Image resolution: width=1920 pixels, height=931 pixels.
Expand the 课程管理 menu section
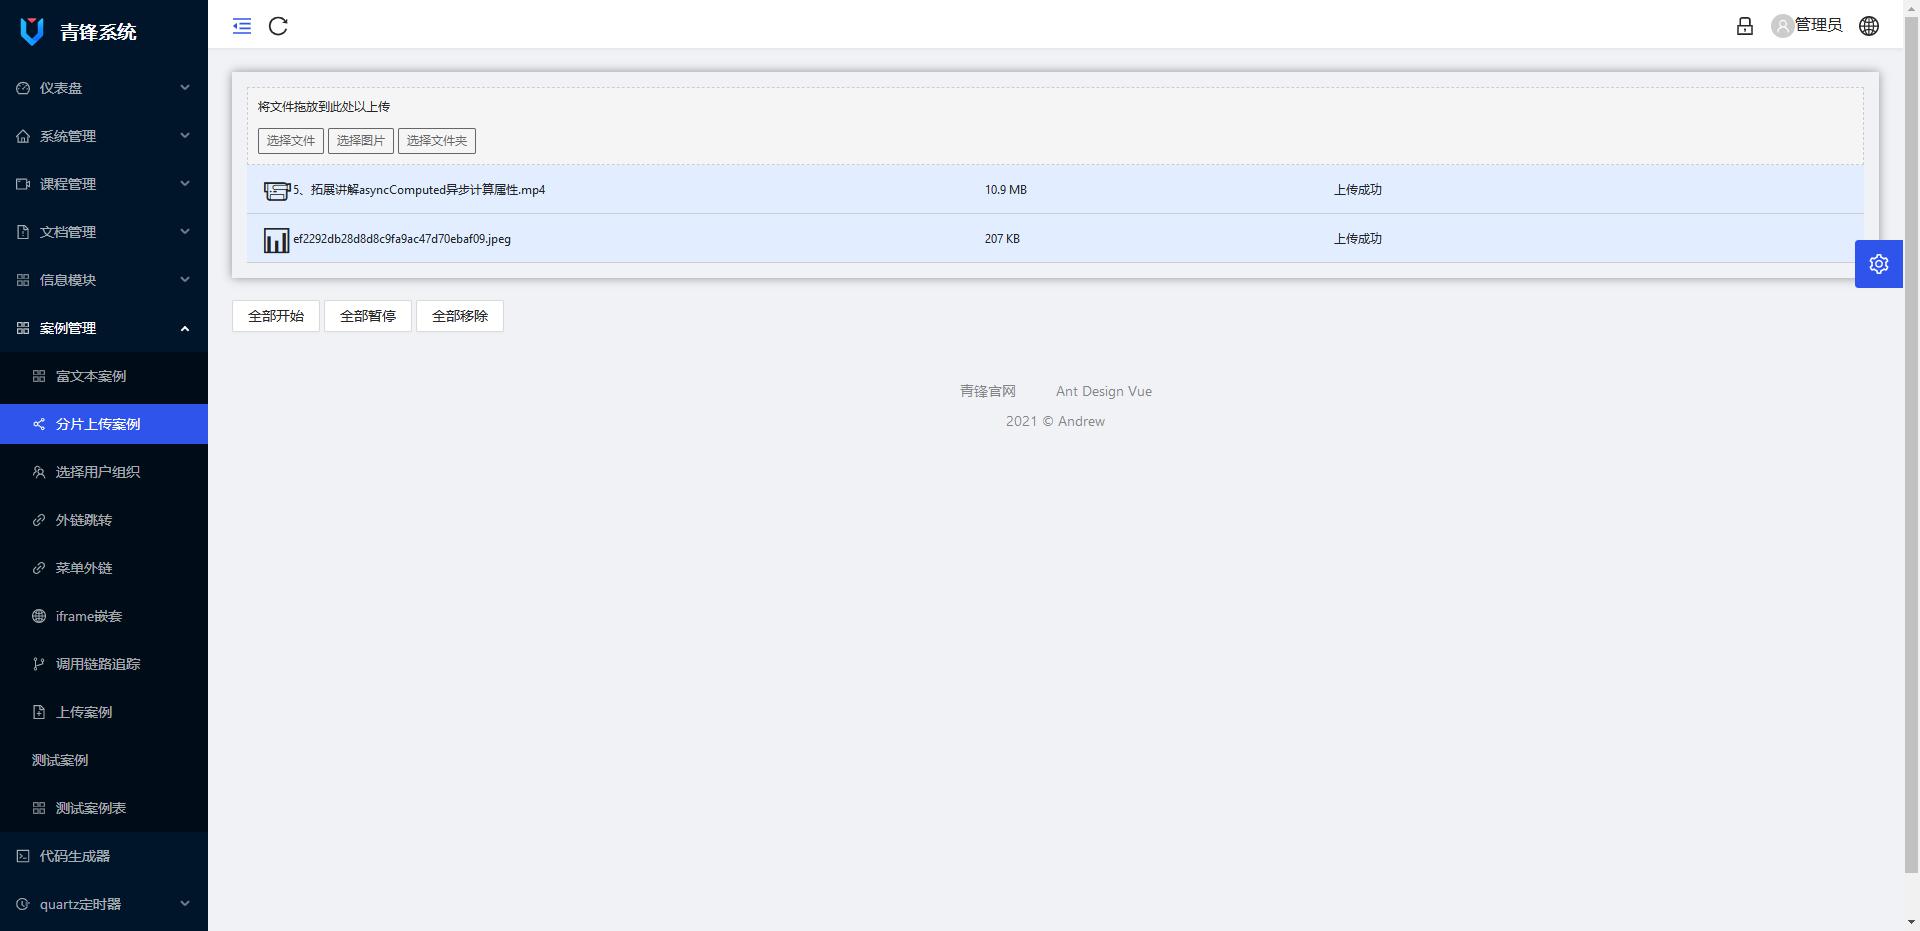104,184
